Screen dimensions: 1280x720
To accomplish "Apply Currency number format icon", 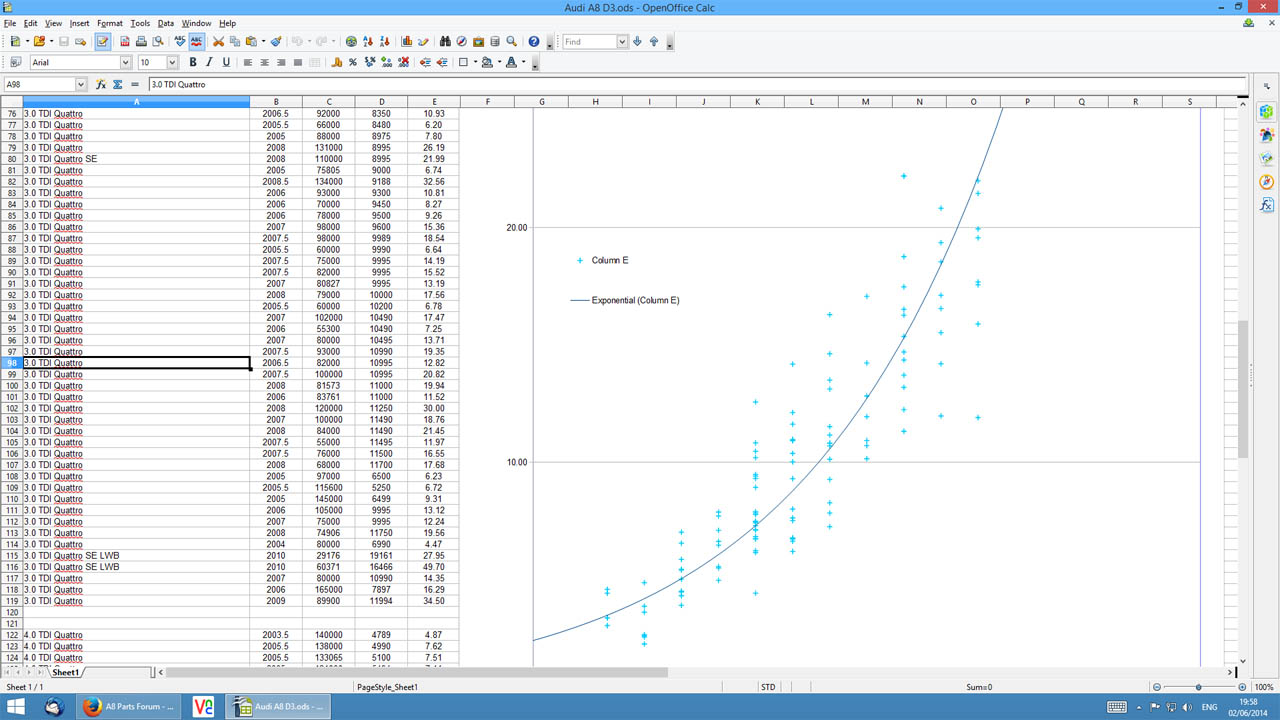I will point(337,62).
